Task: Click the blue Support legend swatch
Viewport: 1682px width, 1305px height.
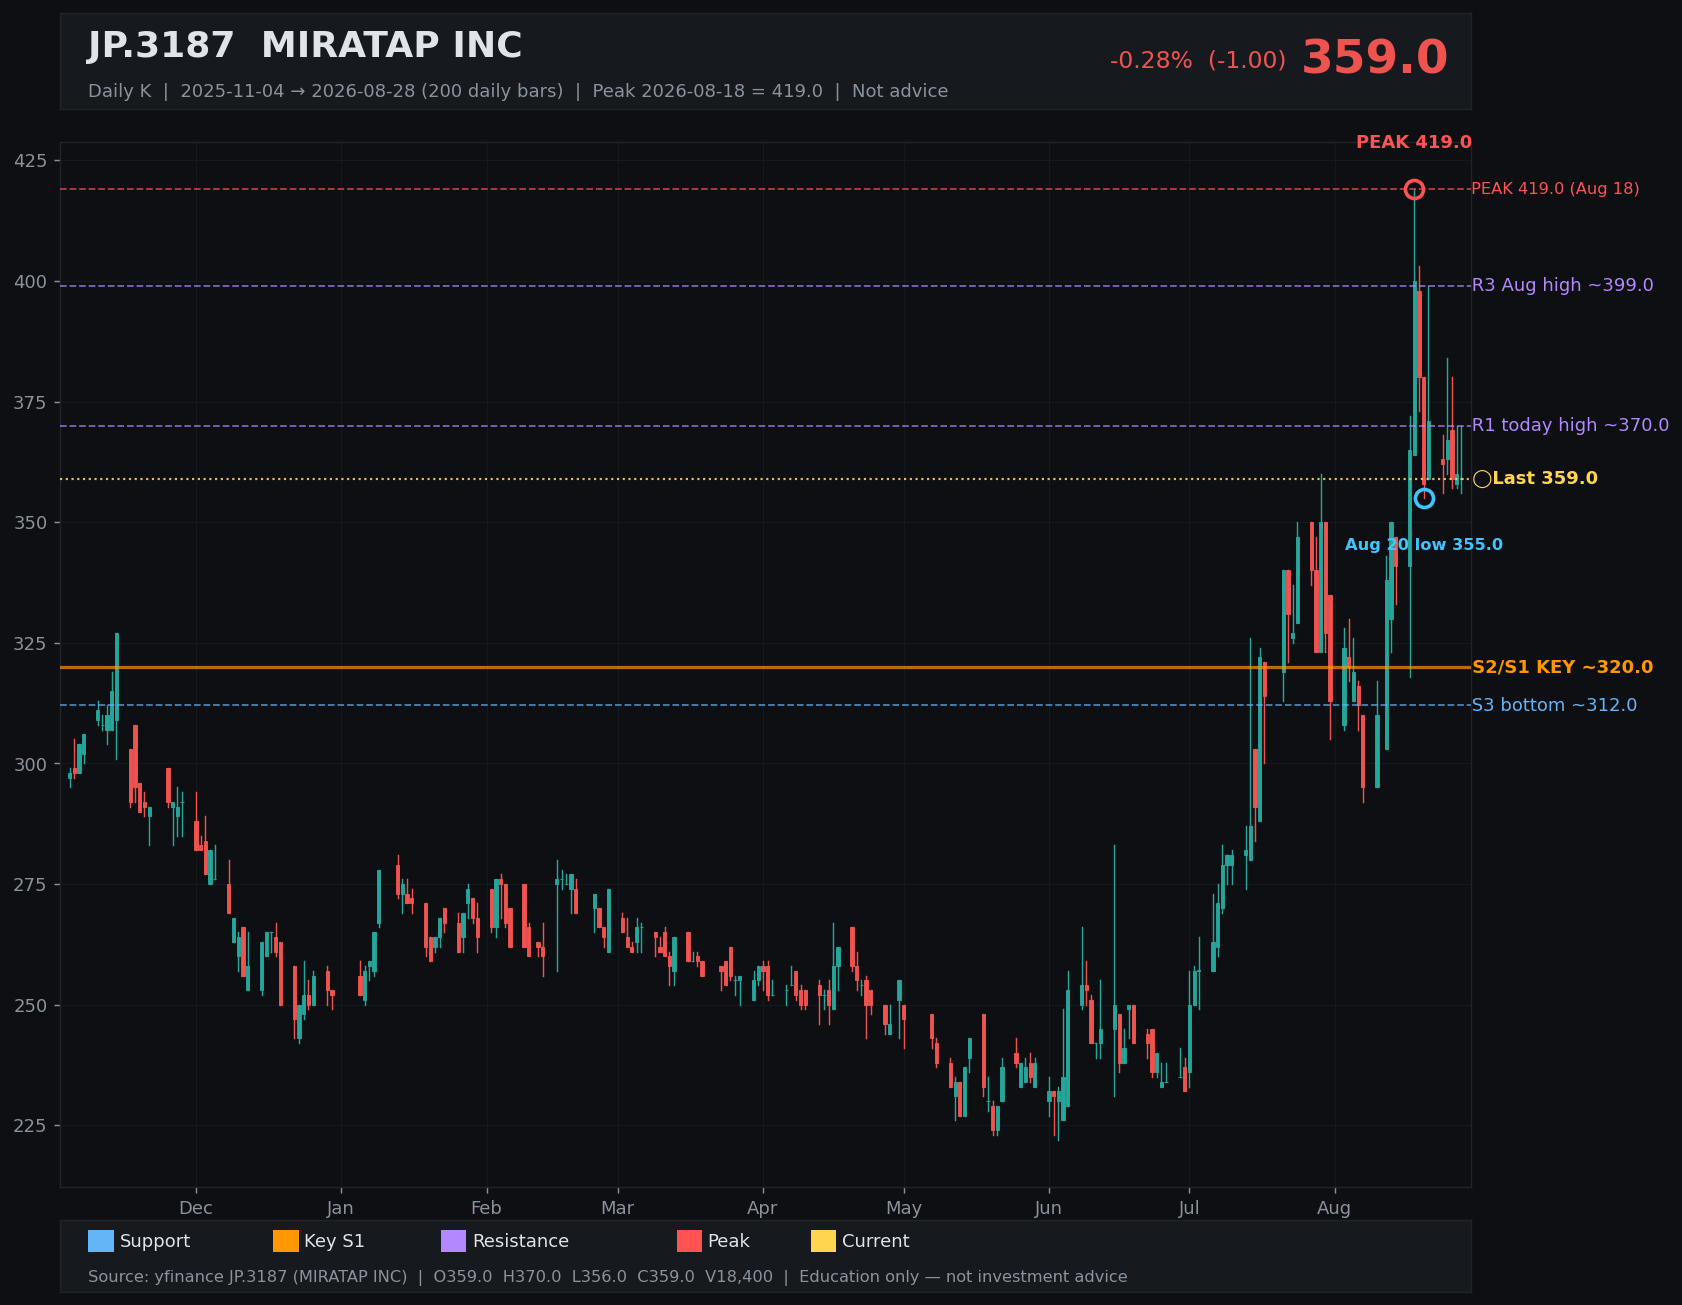Action: point(101,1241)
